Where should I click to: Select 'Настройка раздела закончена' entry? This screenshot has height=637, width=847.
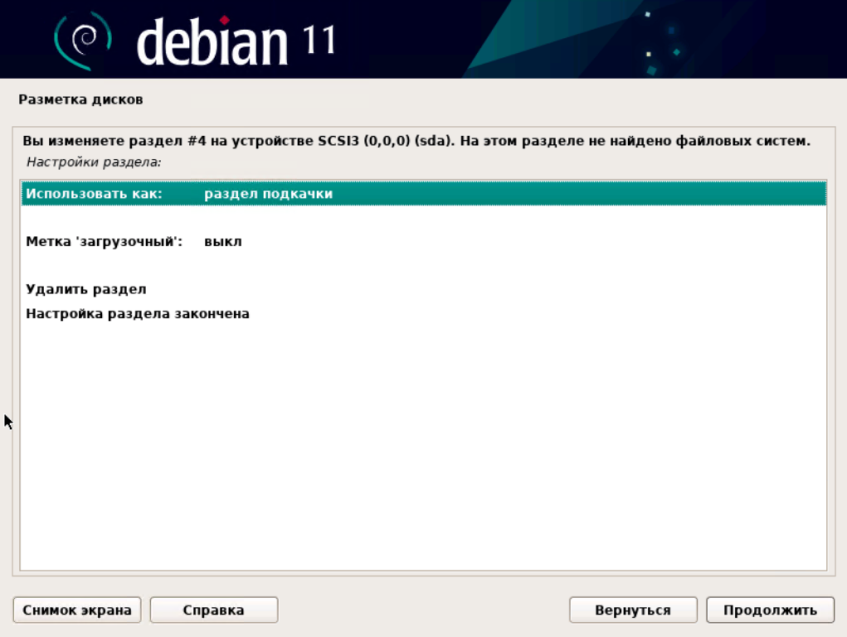click(x=424, y=313)
